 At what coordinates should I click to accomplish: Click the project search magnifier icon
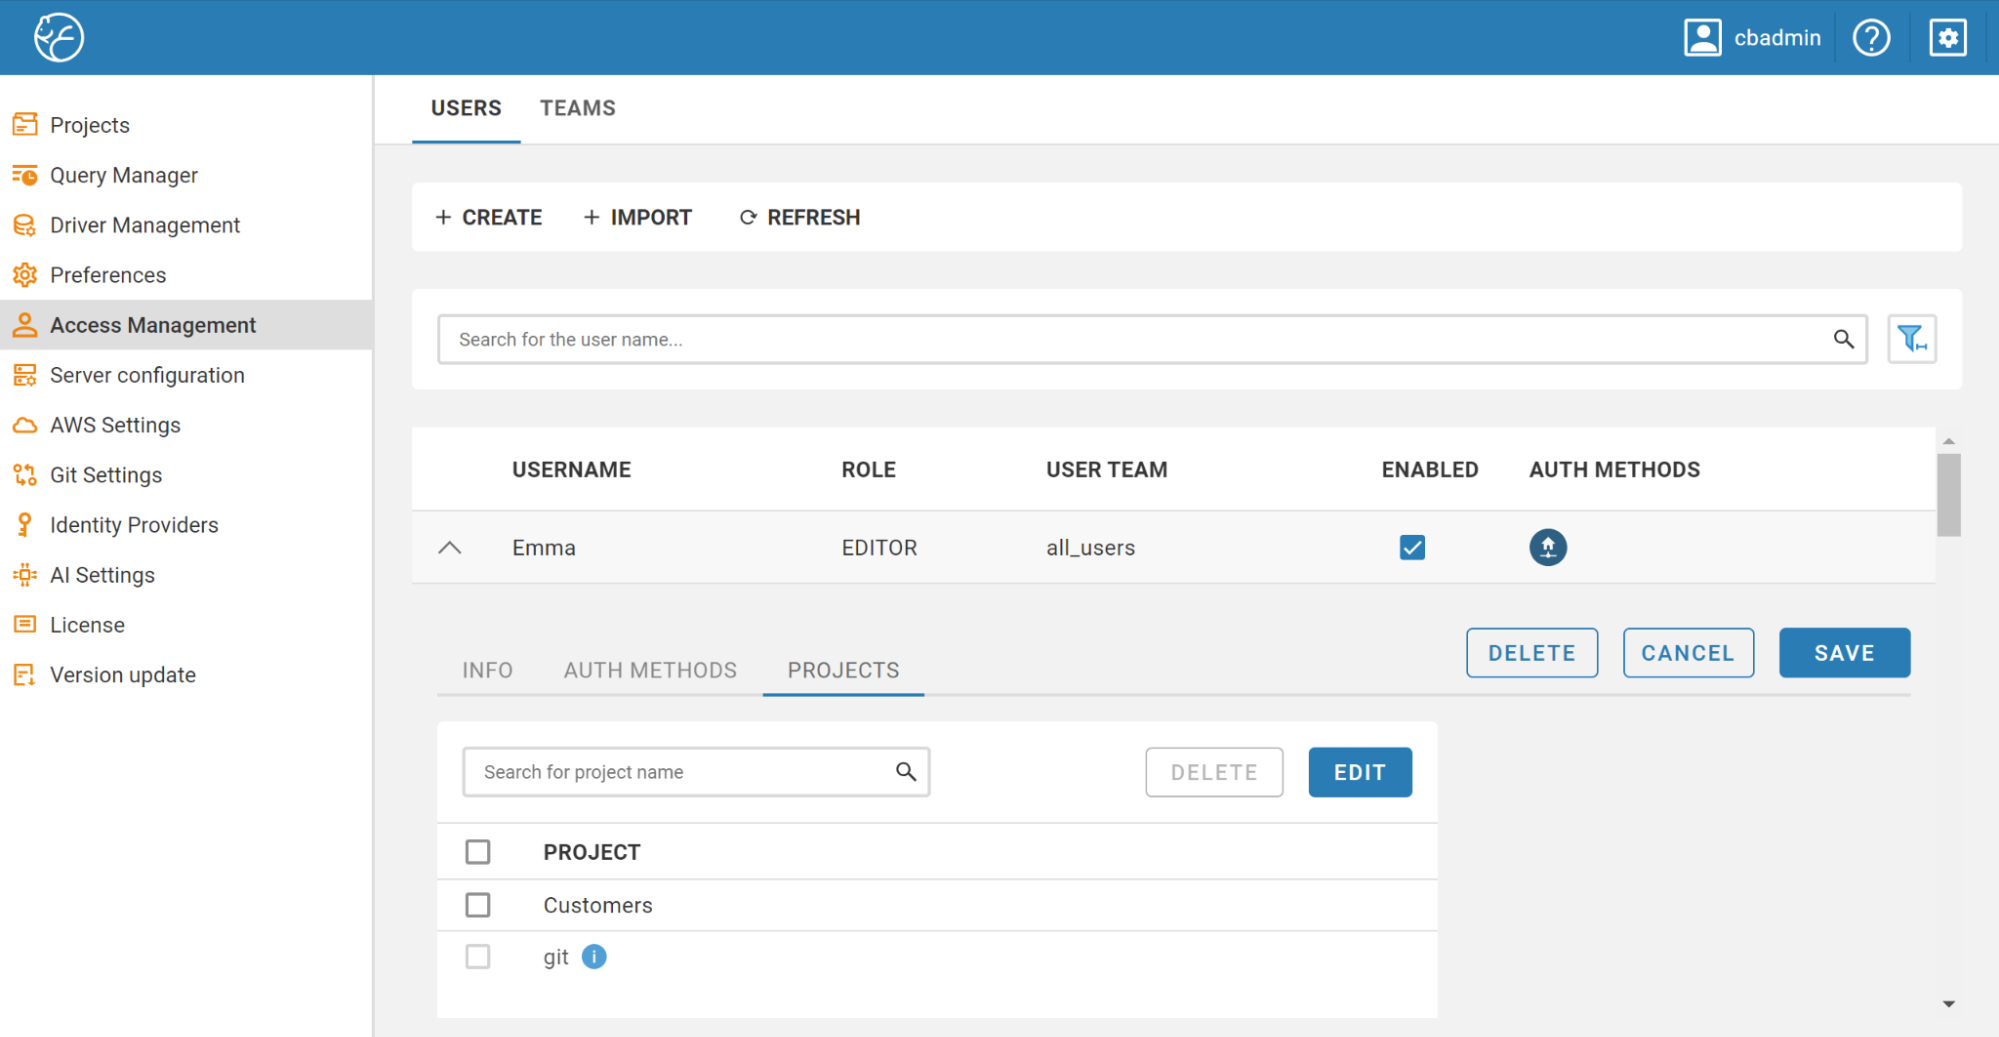pos(905,771)
